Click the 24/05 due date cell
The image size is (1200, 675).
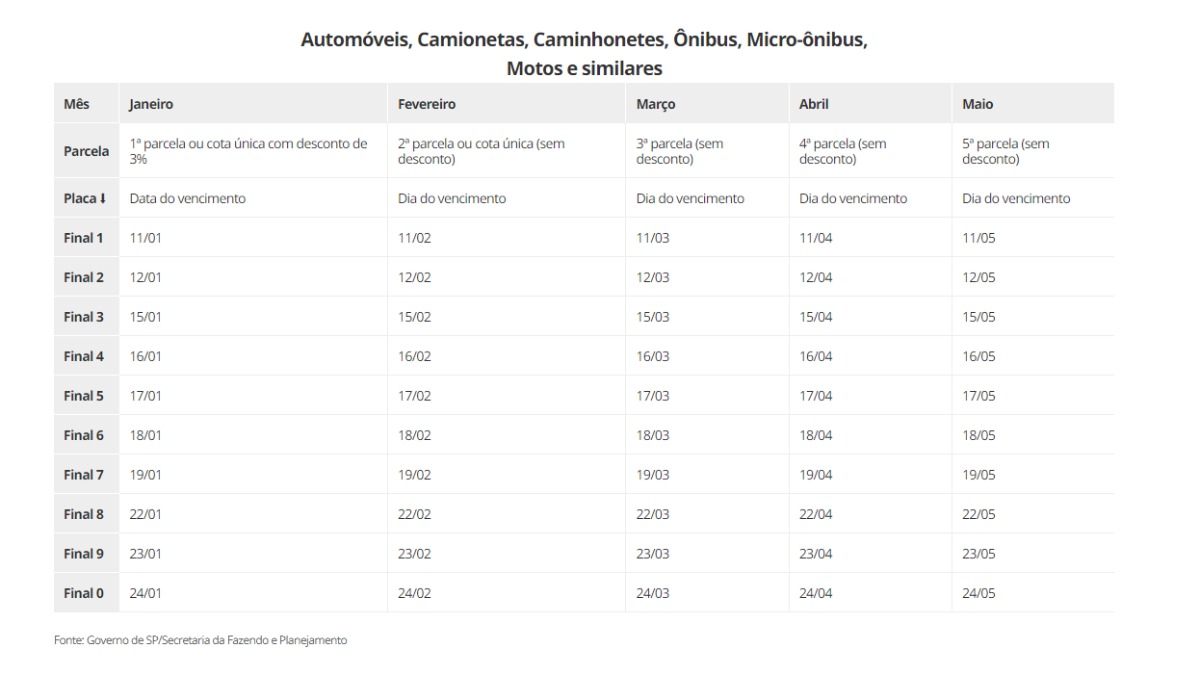tap(979, 593)
